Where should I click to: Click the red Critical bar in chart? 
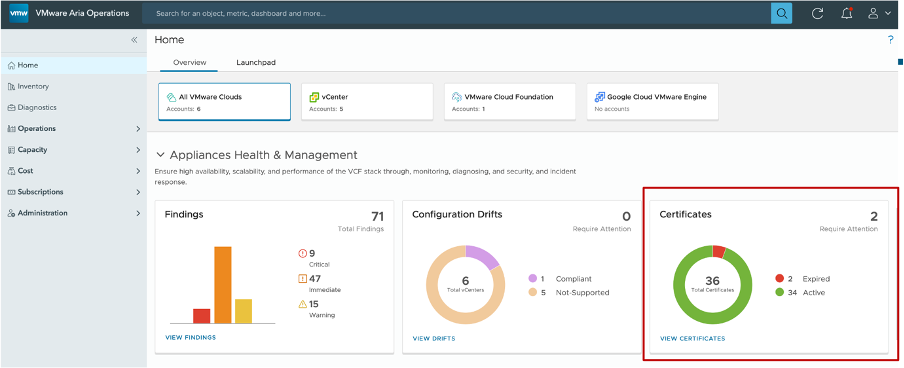[x=202, y=316]
